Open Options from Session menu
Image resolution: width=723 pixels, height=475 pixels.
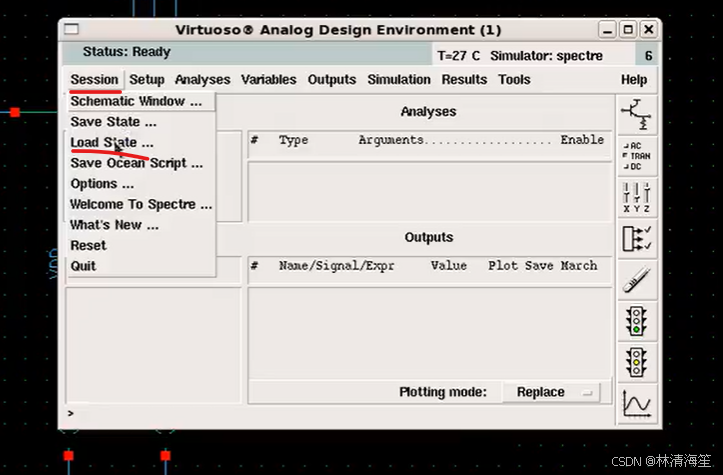141,184
